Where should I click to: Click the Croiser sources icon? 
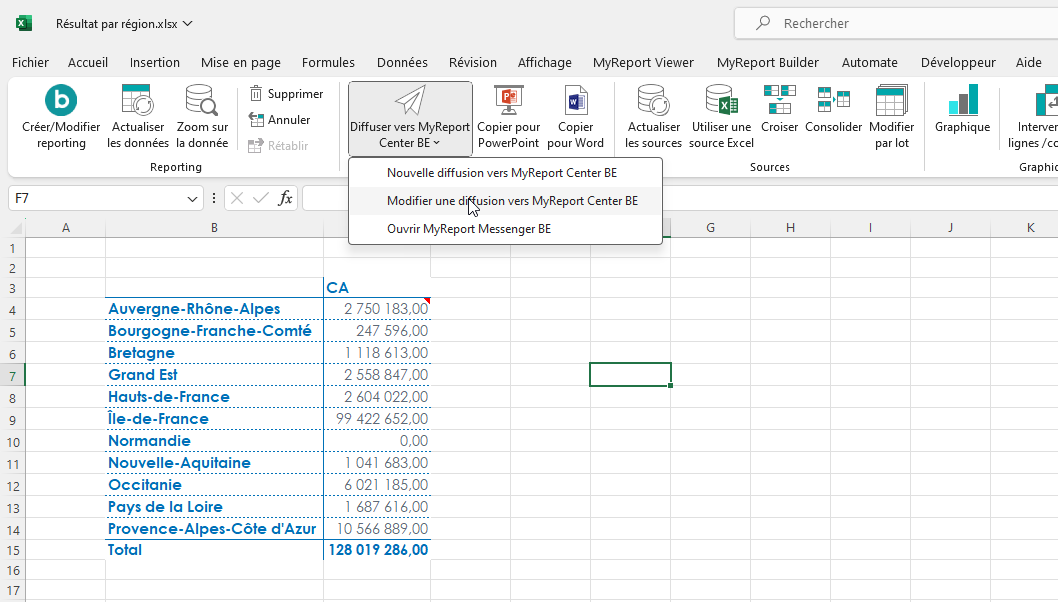779,100
